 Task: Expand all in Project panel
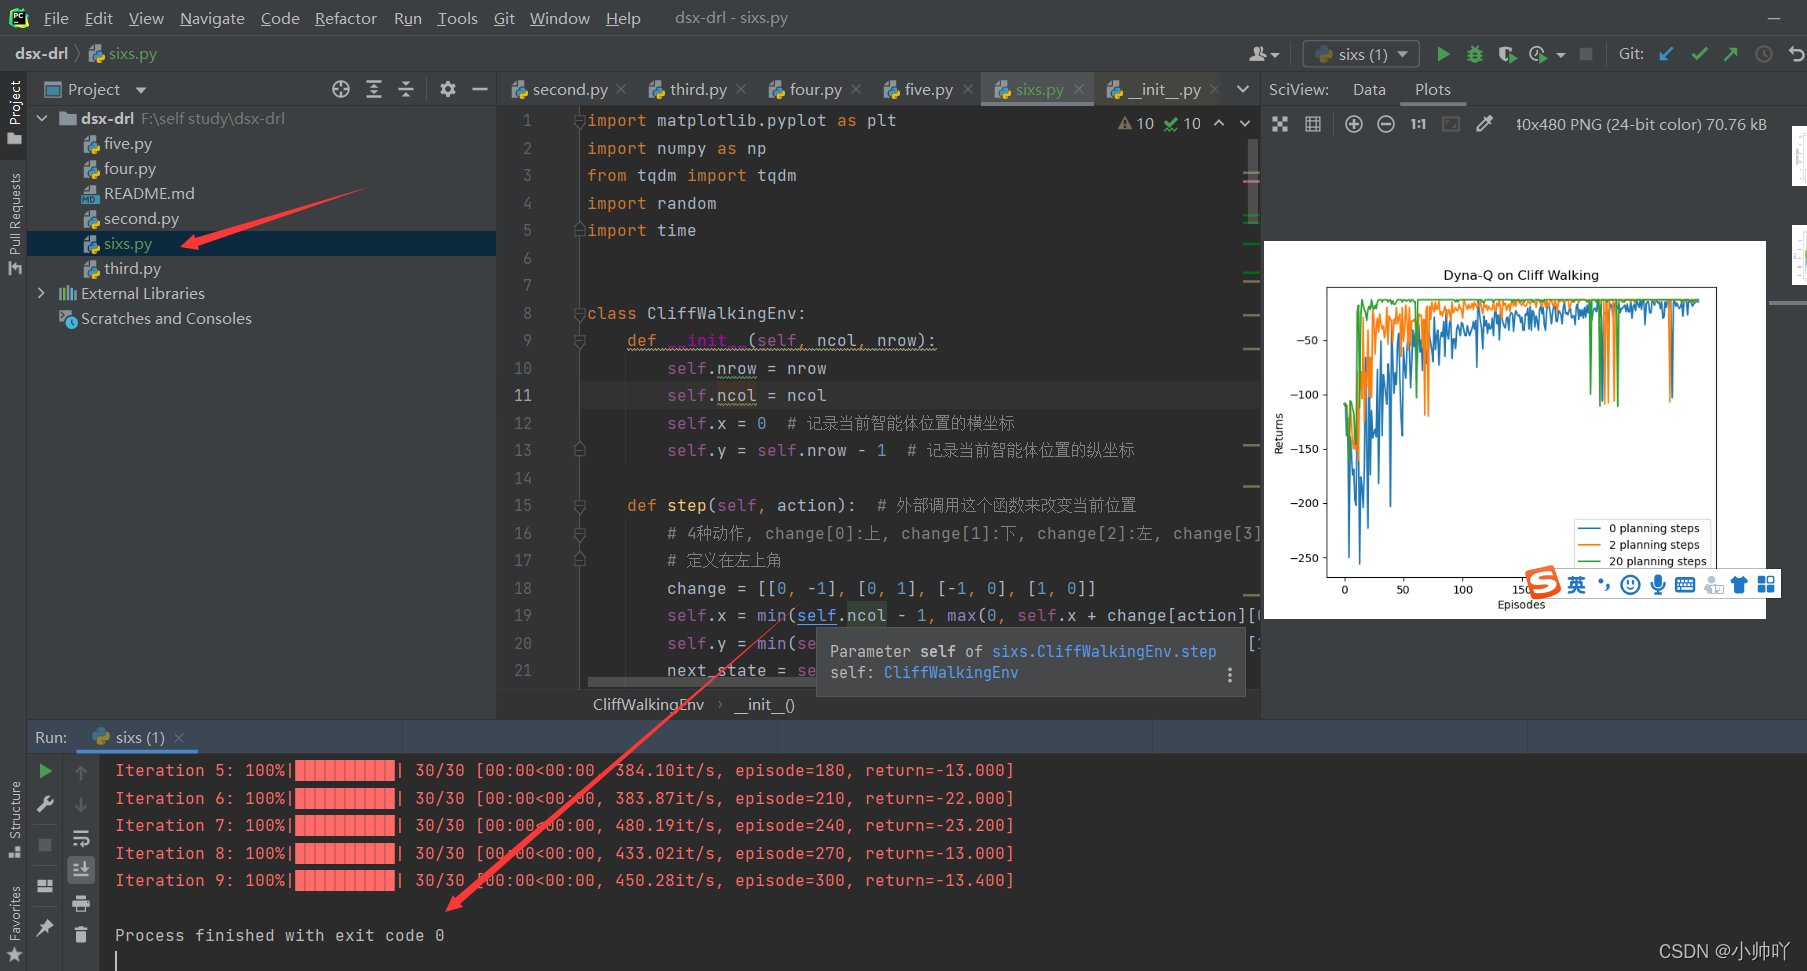(373, 89)
